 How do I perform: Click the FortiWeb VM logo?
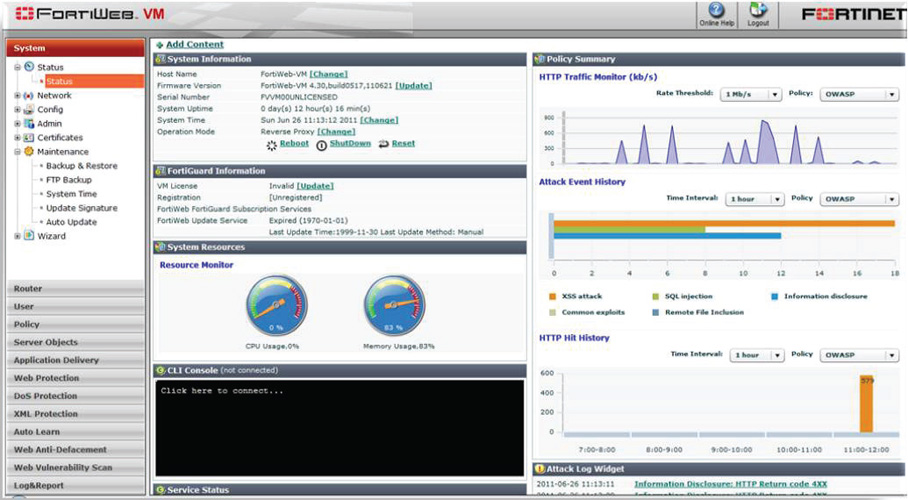point(90,13)
